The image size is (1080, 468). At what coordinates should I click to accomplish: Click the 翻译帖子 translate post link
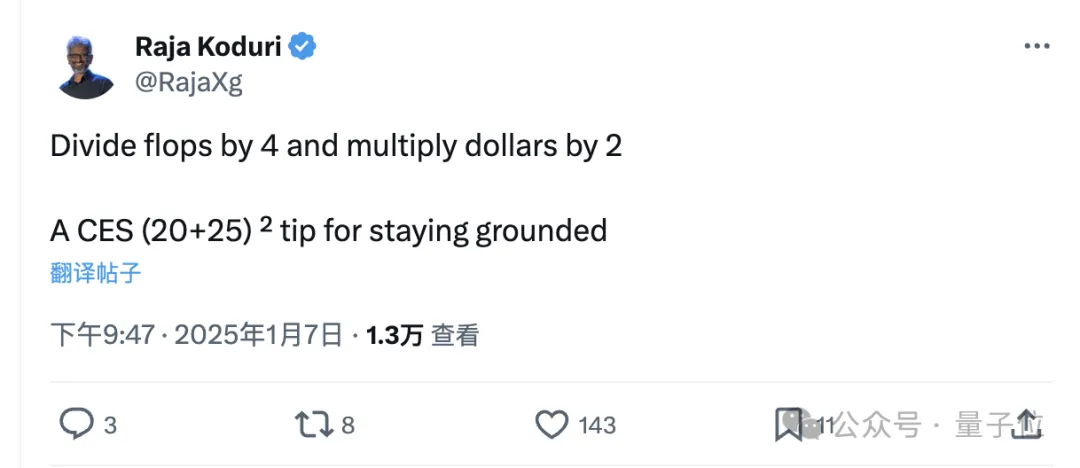[95, 272]
